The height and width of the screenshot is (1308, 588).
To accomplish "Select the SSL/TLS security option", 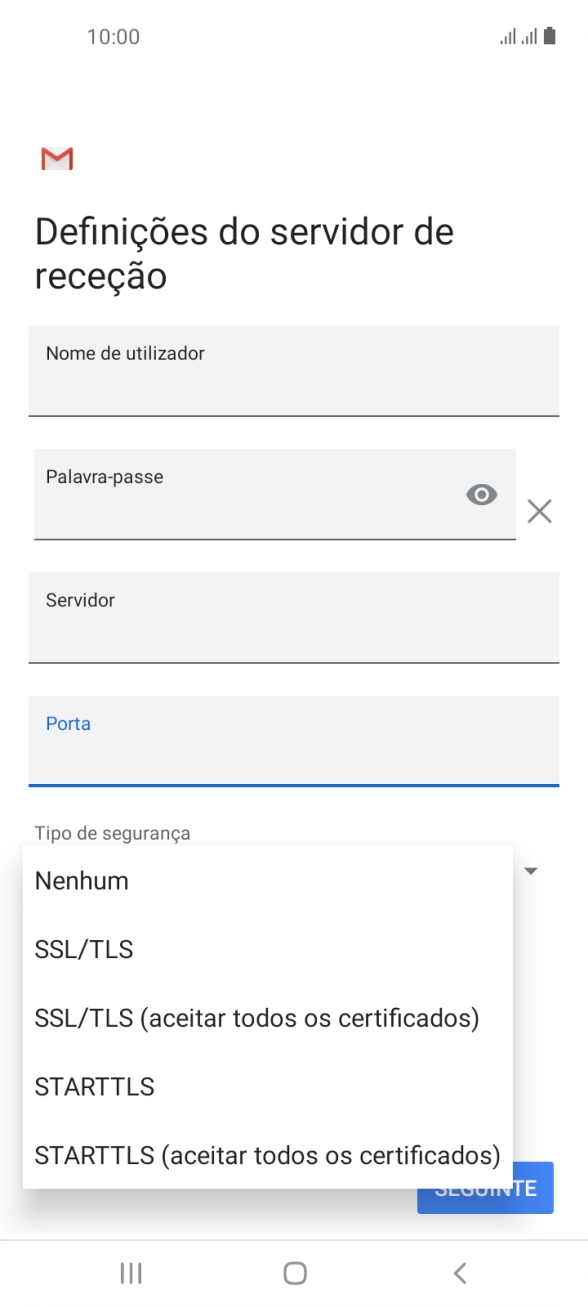I will pyautogui.click(x=84, y=949).
